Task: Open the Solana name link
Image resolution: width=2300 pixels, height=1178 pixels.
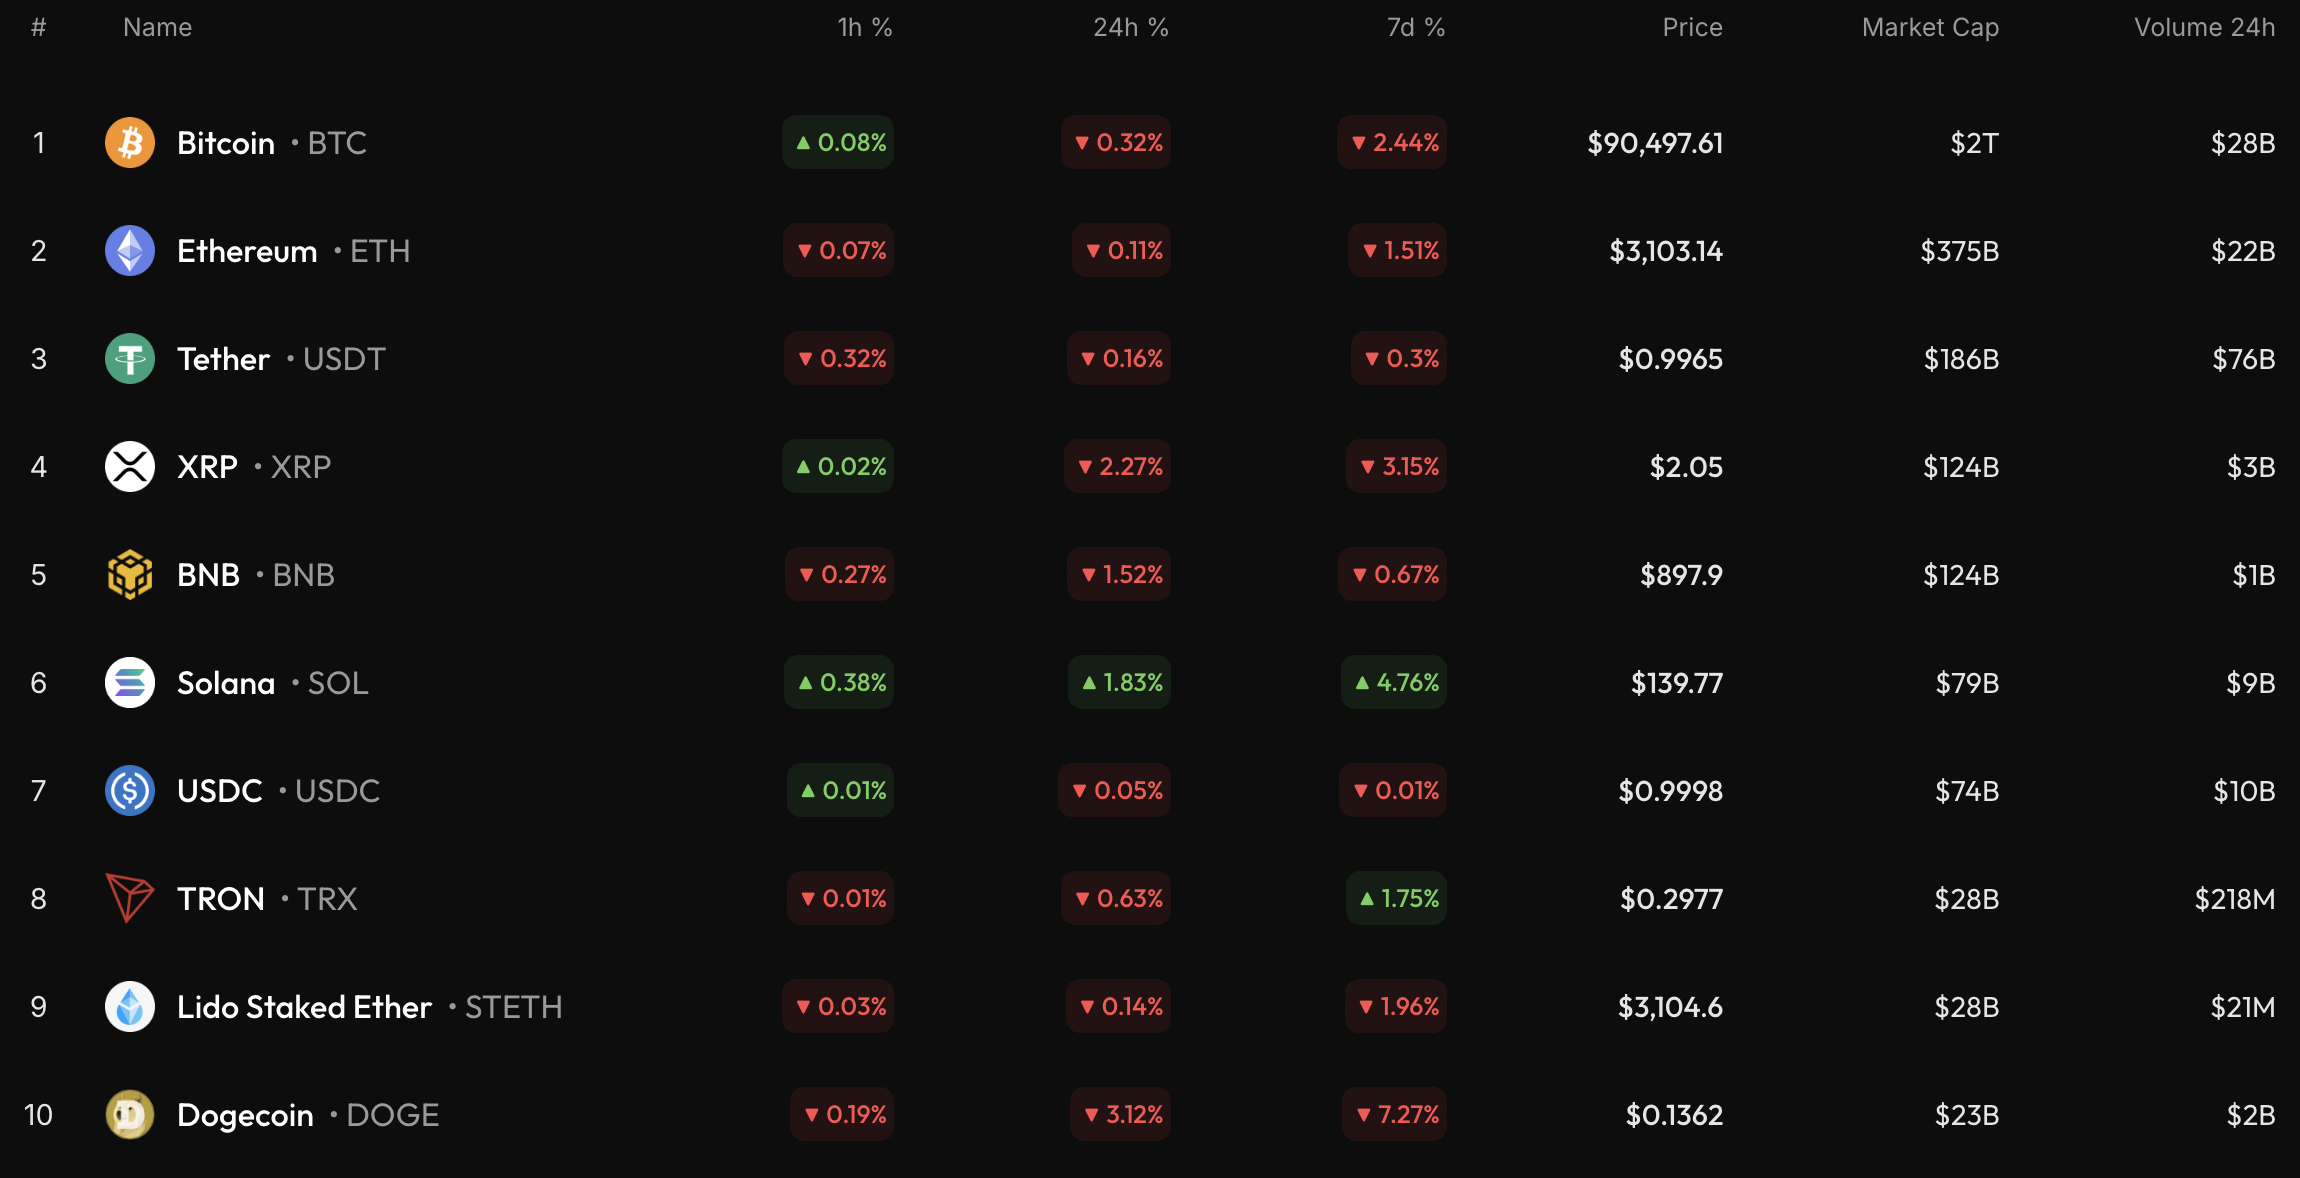Action: click(226, 683)
